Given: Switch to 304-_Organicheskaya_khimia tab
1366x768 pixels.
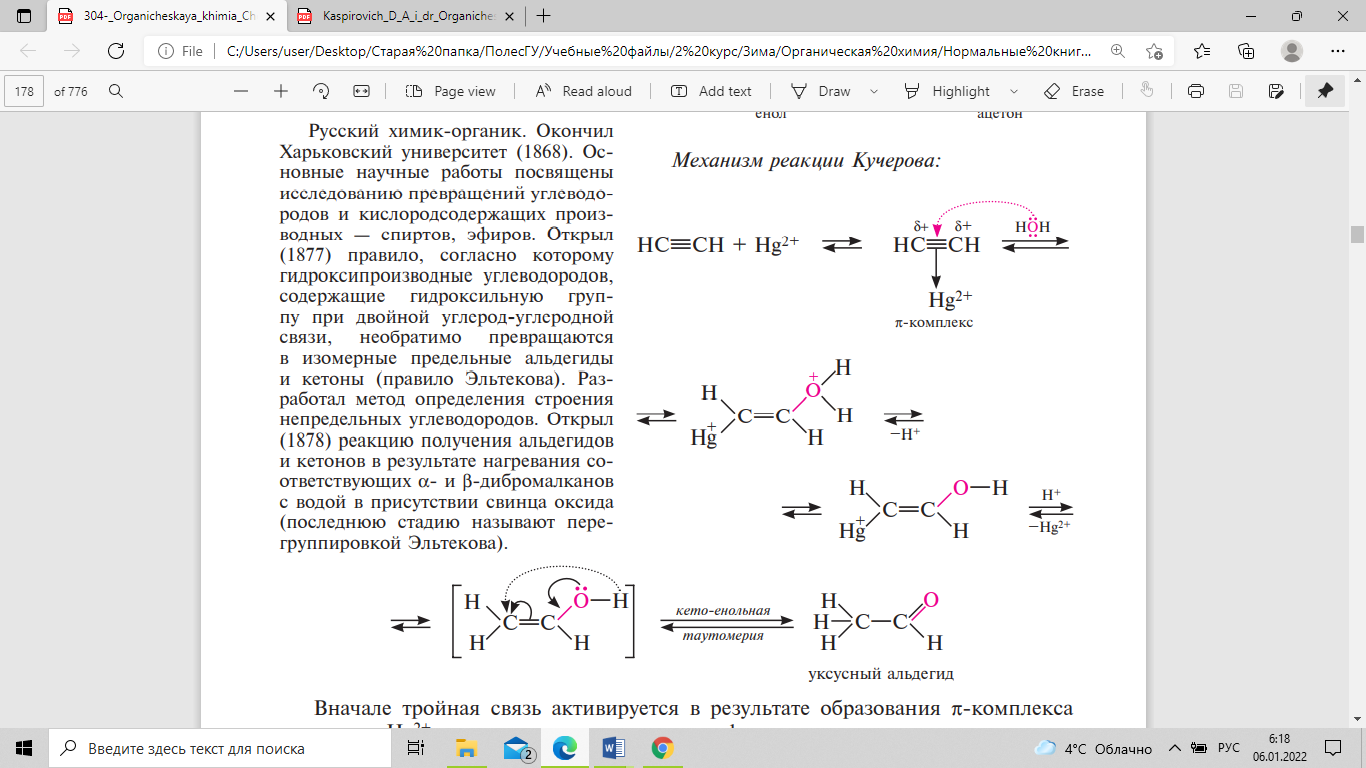Looking at the screenshot, I should tap(164, 16).
